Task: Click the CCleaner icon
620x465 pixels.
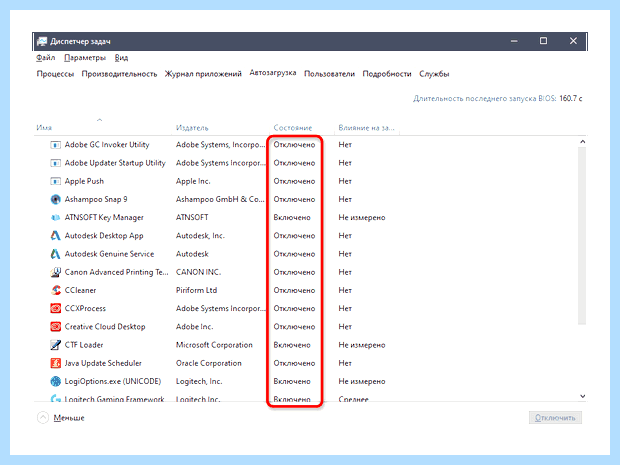Action: tap(55, 290)
